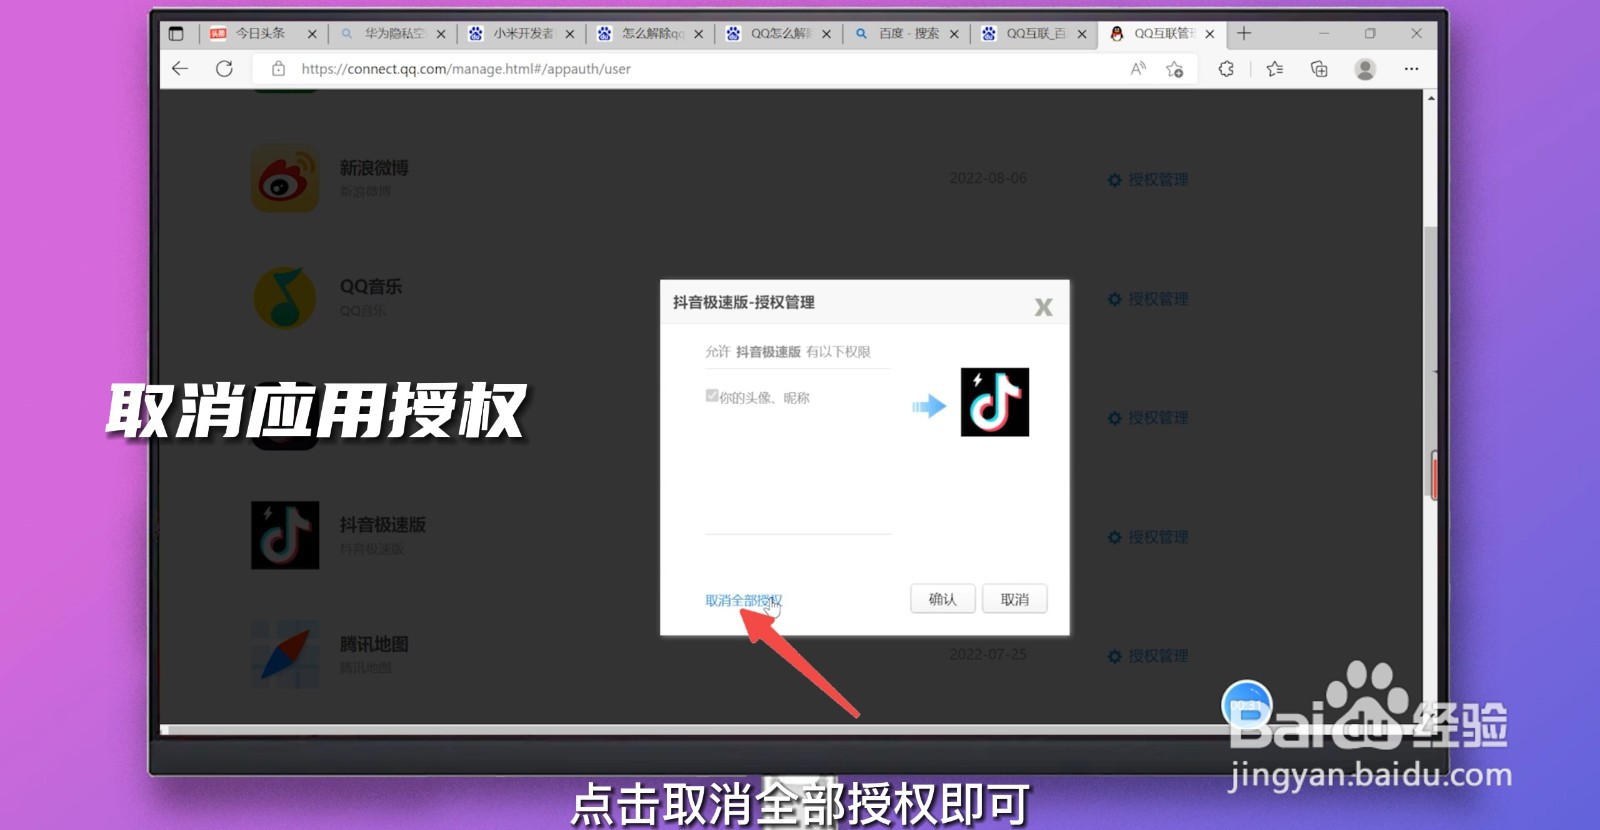Close the 今日头条 tab
The width and height of the screenshot is (1600, 830).
click(x=312, y=34)
